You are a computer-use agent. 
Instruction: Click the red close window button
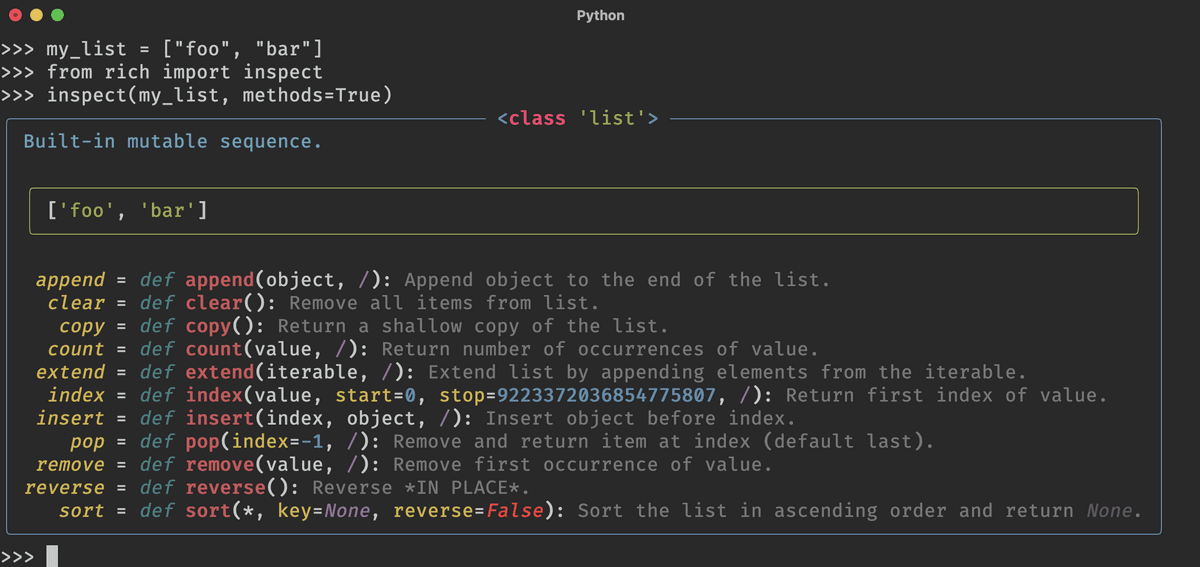click(x=15, y=15)
